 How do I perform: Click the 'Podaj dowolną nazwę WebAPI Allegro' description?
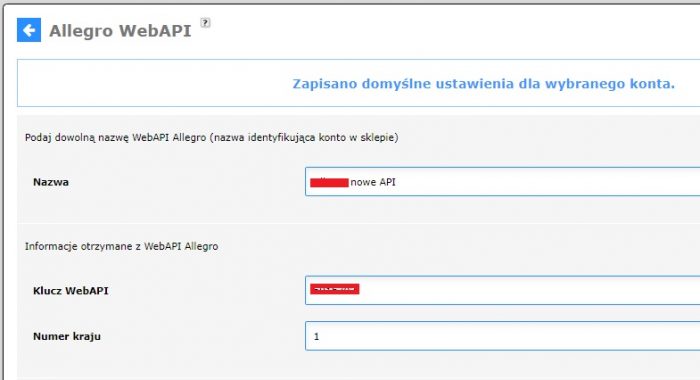click(212, 138)
